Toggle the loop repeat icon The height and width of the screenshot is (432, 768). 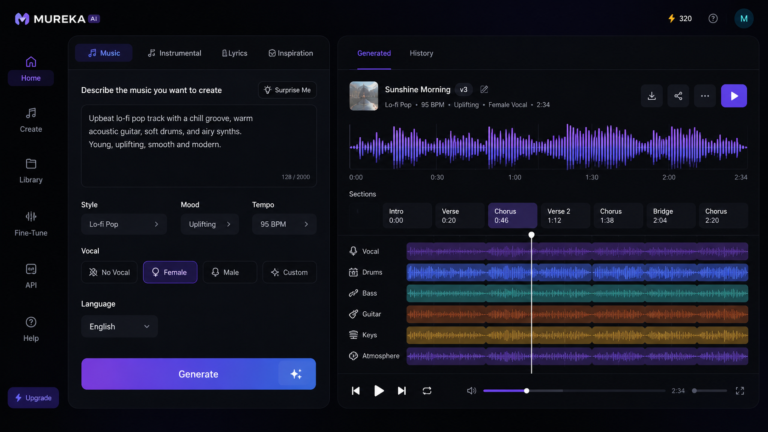pos(427,390)
